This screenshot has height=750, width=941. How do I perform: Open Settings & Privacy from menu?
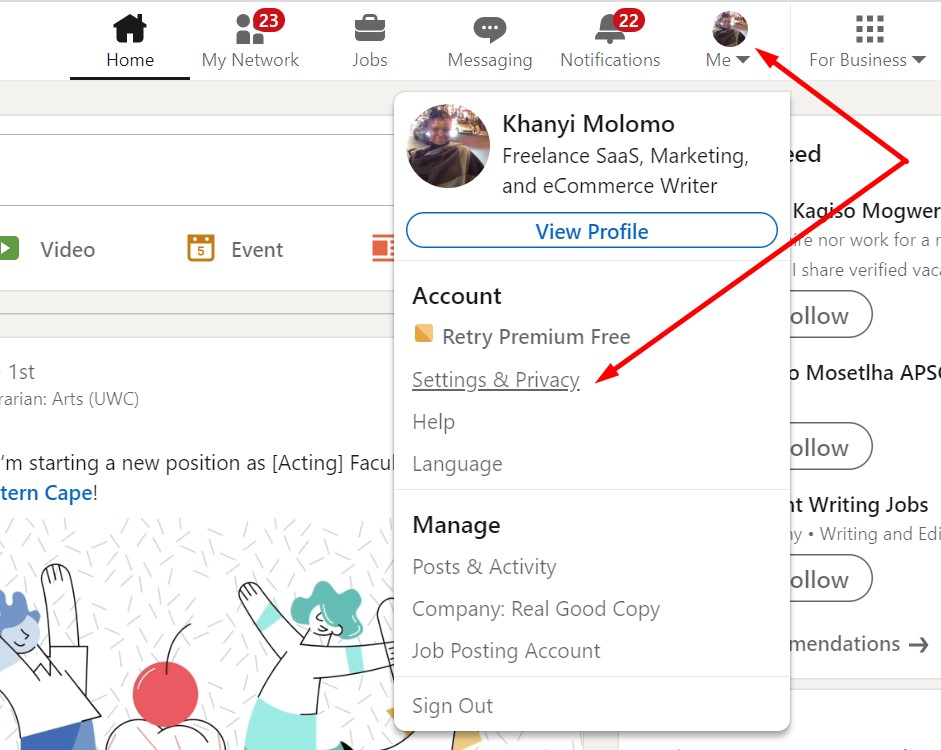[x=495, y=380]
